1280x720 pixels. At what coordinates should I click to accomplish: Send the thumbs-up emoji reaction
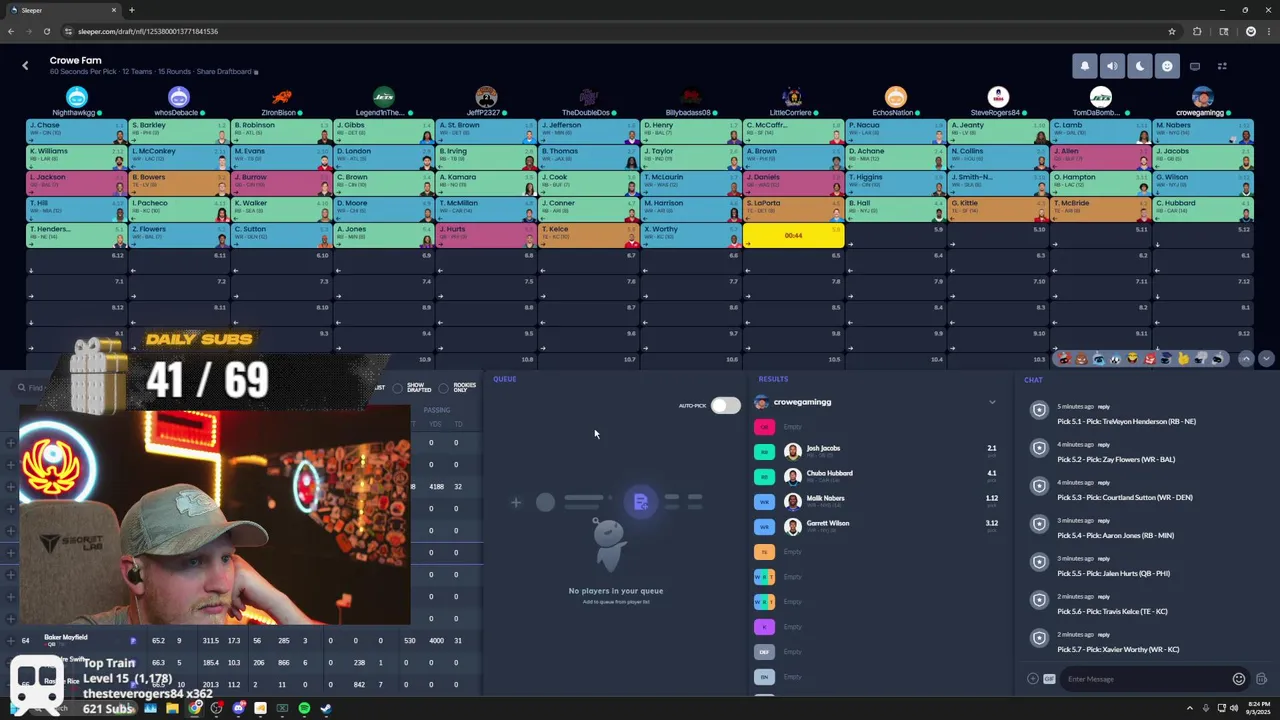click(x=1183, y=358)
